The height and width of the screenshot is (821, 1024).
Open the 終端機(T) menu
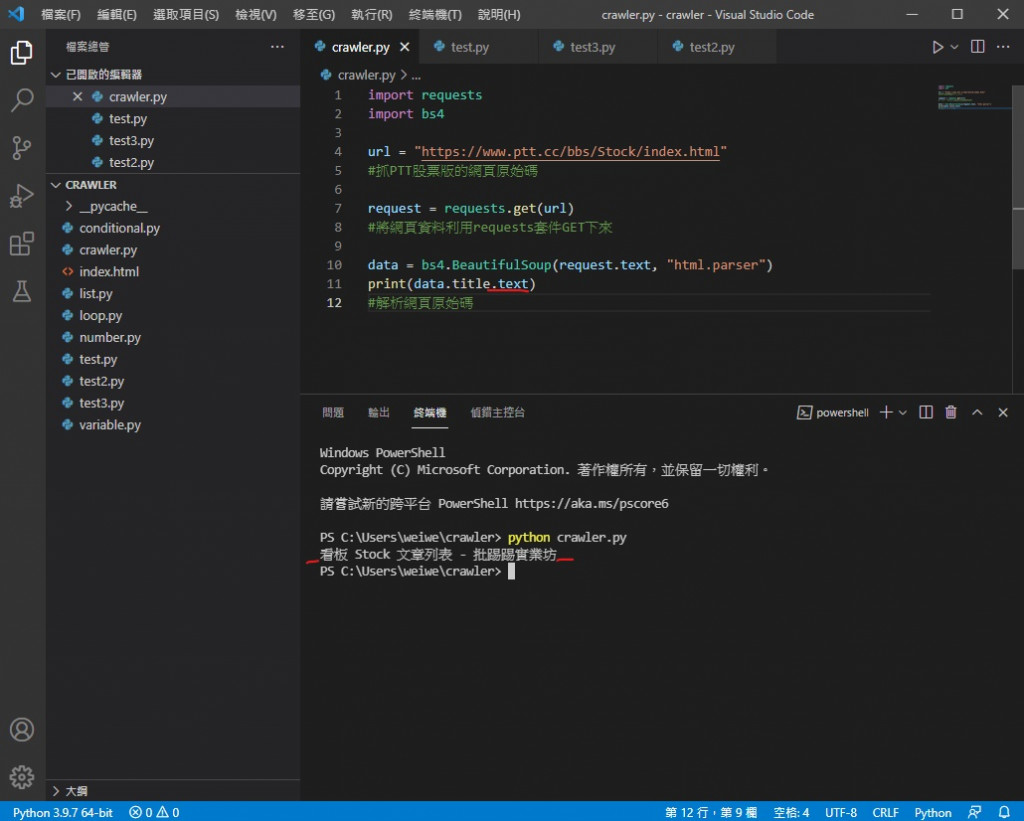tap(435, 14)
